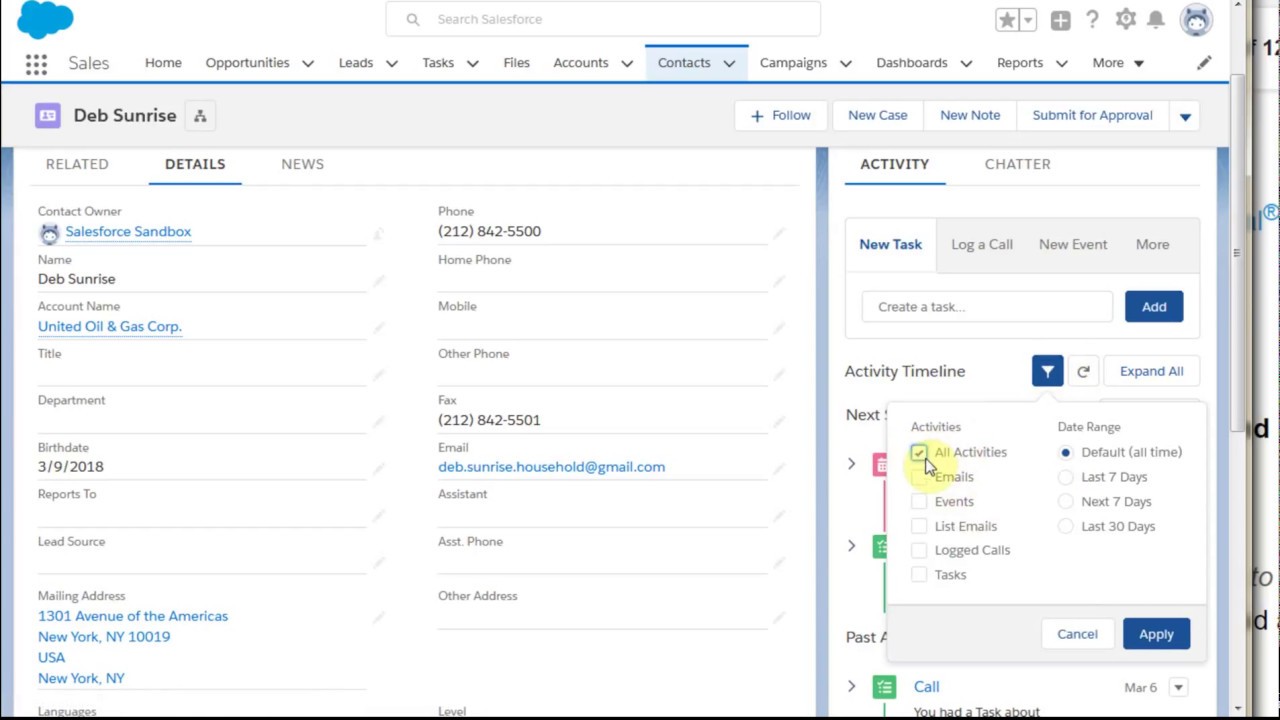Screen dimensions: 1280x720
Task: Open the Opportunities dropdown chevron
Action: (x=308, y=64)
